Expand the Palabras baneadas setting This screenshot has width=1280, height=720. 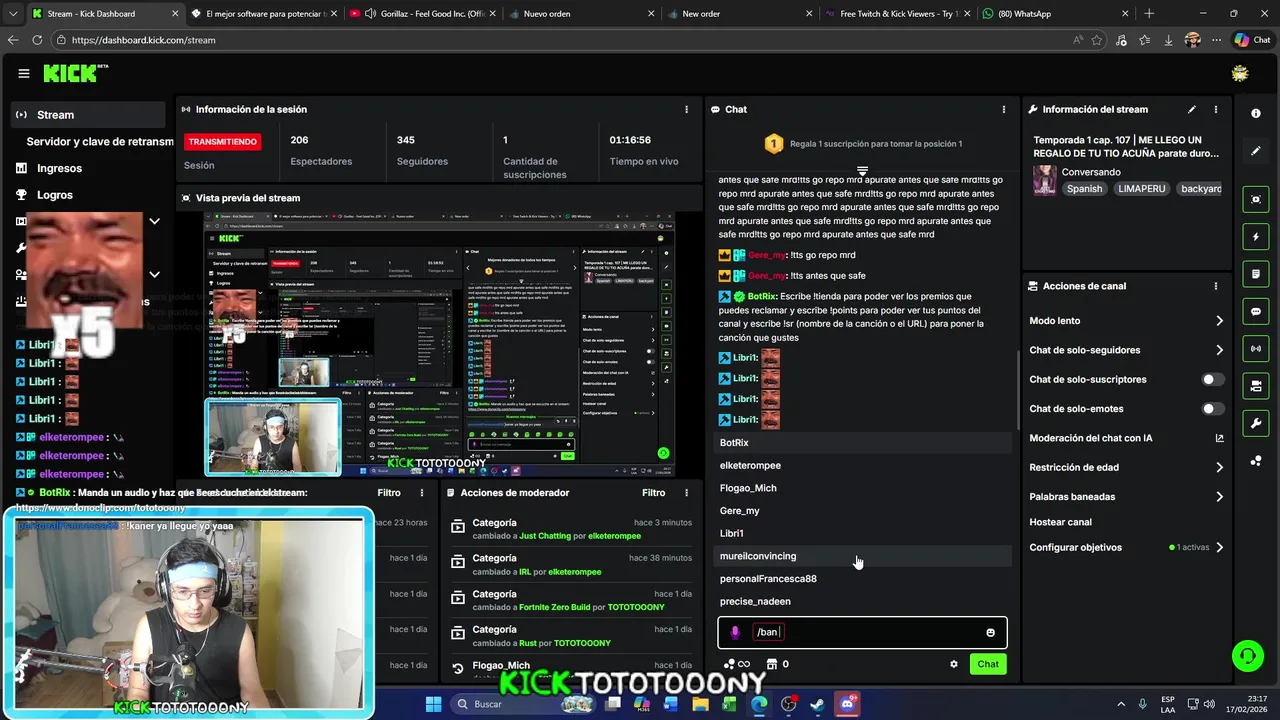point(1219,496)
